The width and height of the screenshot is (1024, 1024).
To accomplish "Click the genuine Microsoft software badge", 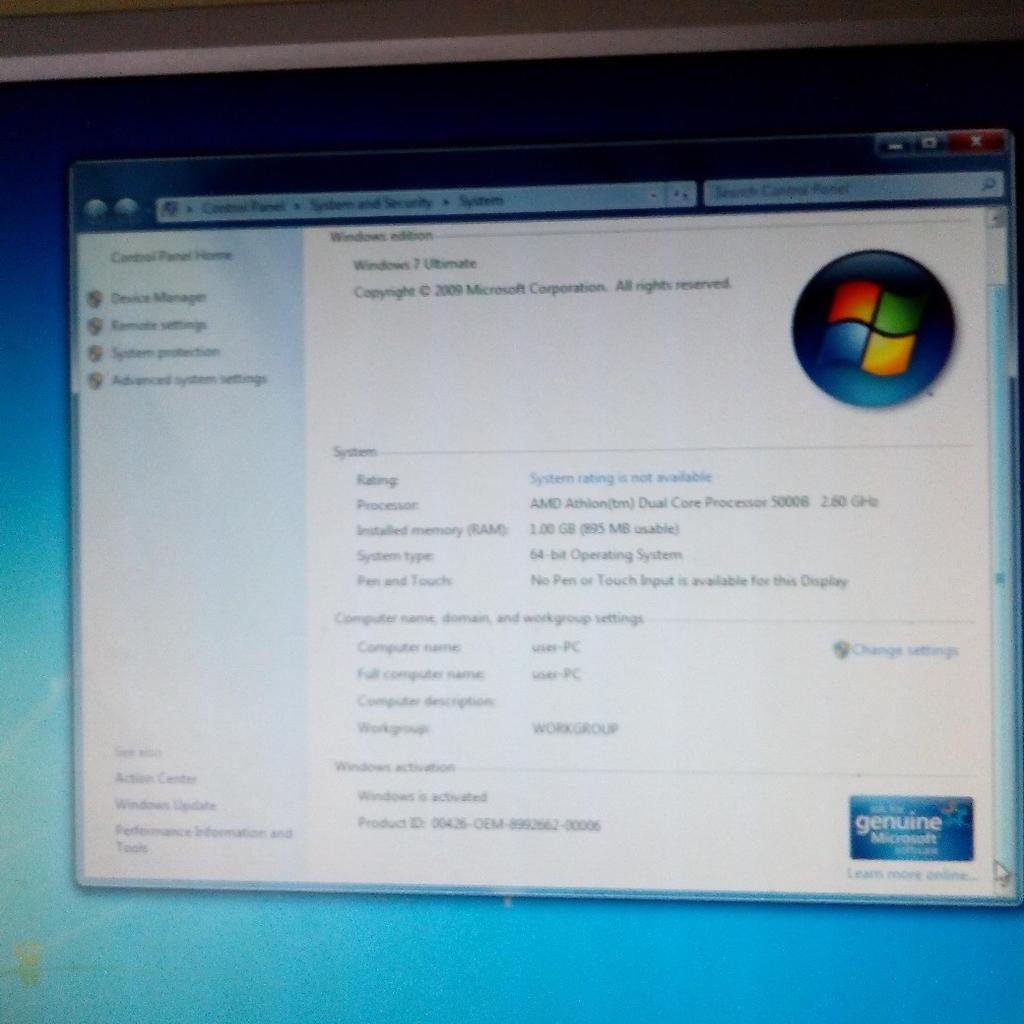I will [x=911, y=829].
